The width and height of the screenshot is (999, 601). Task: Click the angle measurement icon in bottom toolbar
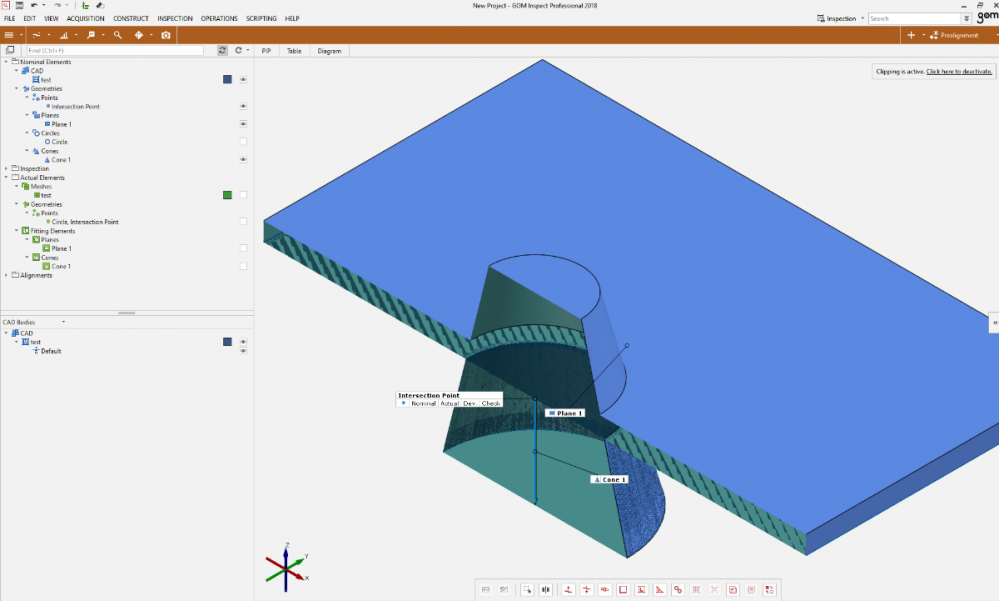pos(659,590)
